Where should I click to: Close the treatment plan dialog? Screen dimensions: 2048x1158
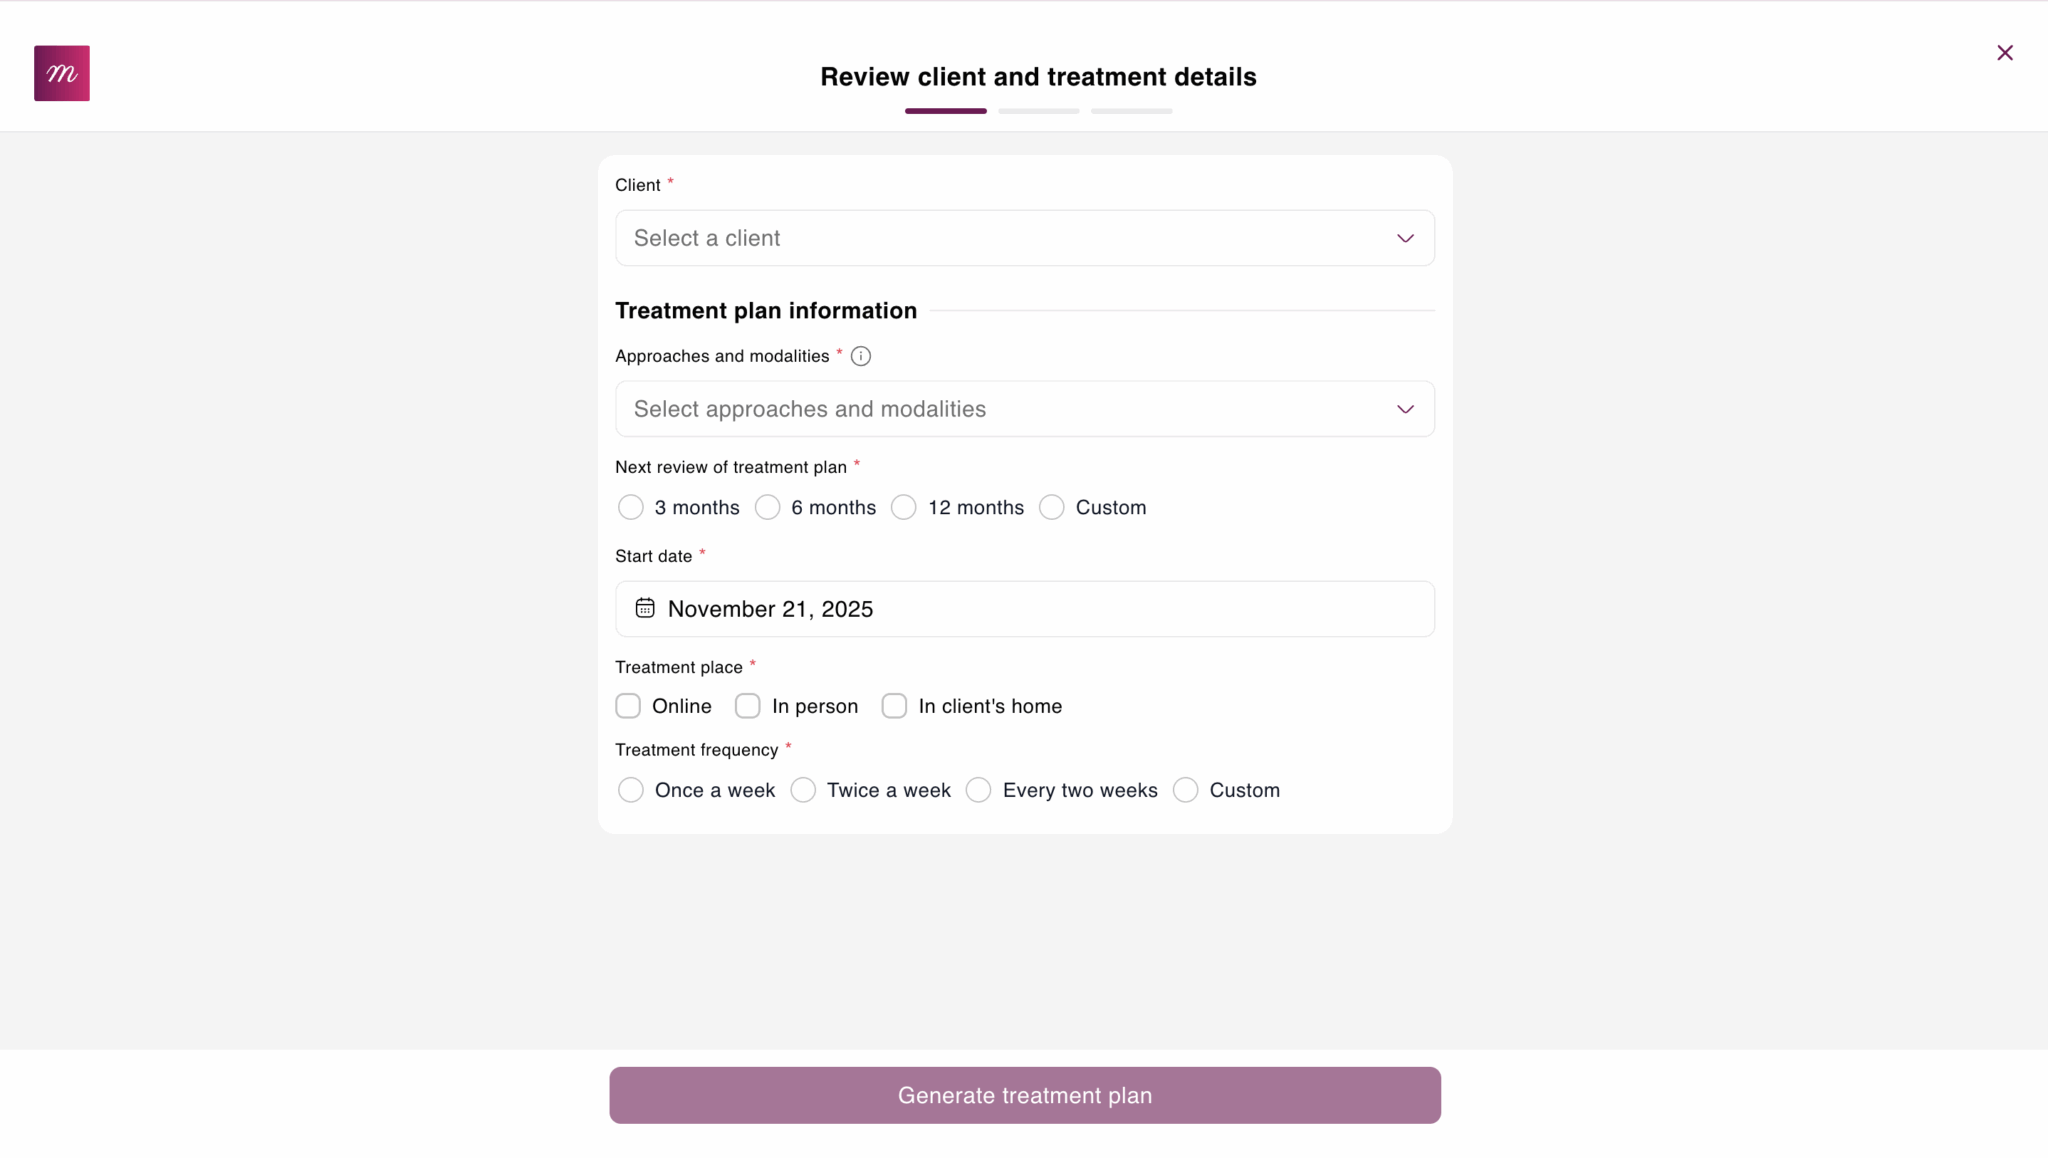[2004, 52]
